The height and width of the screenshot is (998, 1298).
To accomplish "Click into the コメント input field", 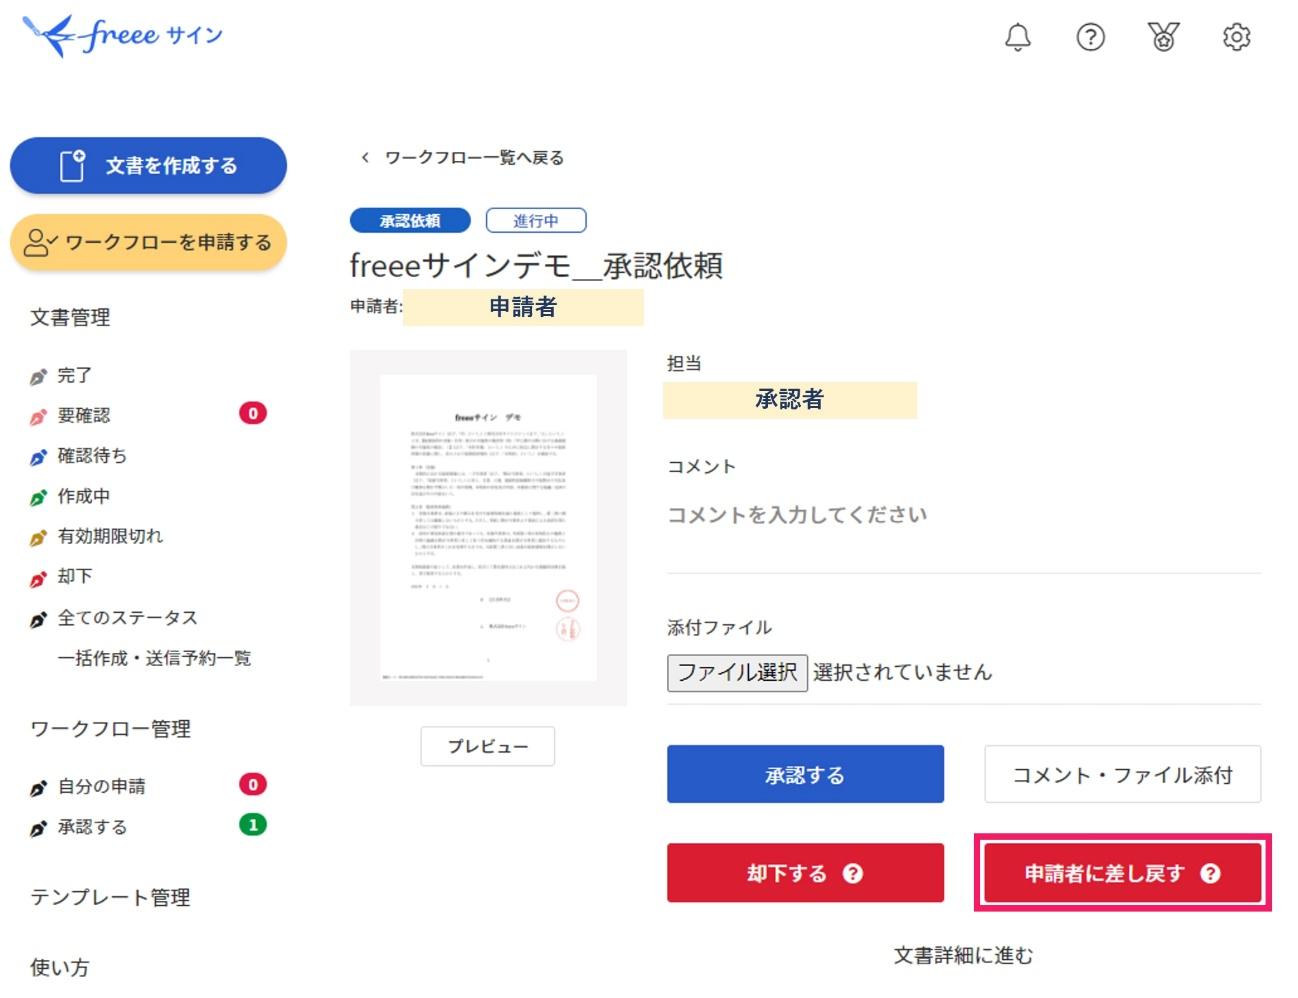I will coord(964,532).
